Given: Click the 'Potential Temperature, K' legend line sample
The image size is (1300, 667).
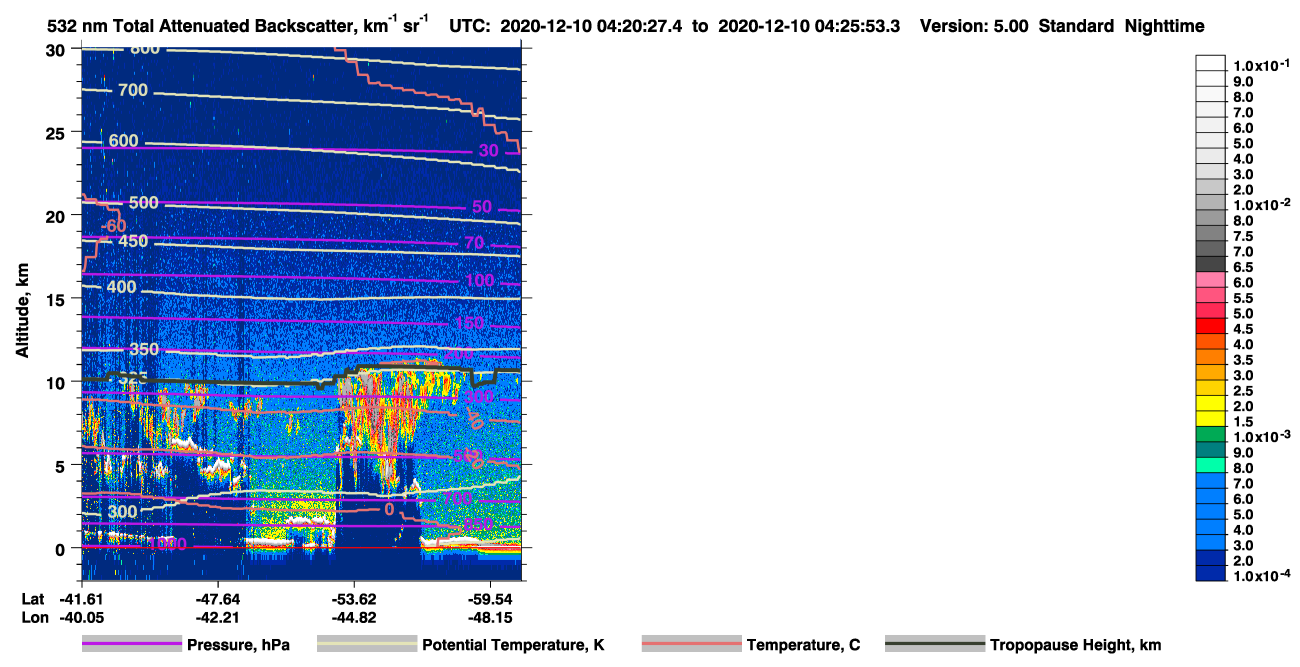Looking at the screenshot, I should tap(367, 645).
